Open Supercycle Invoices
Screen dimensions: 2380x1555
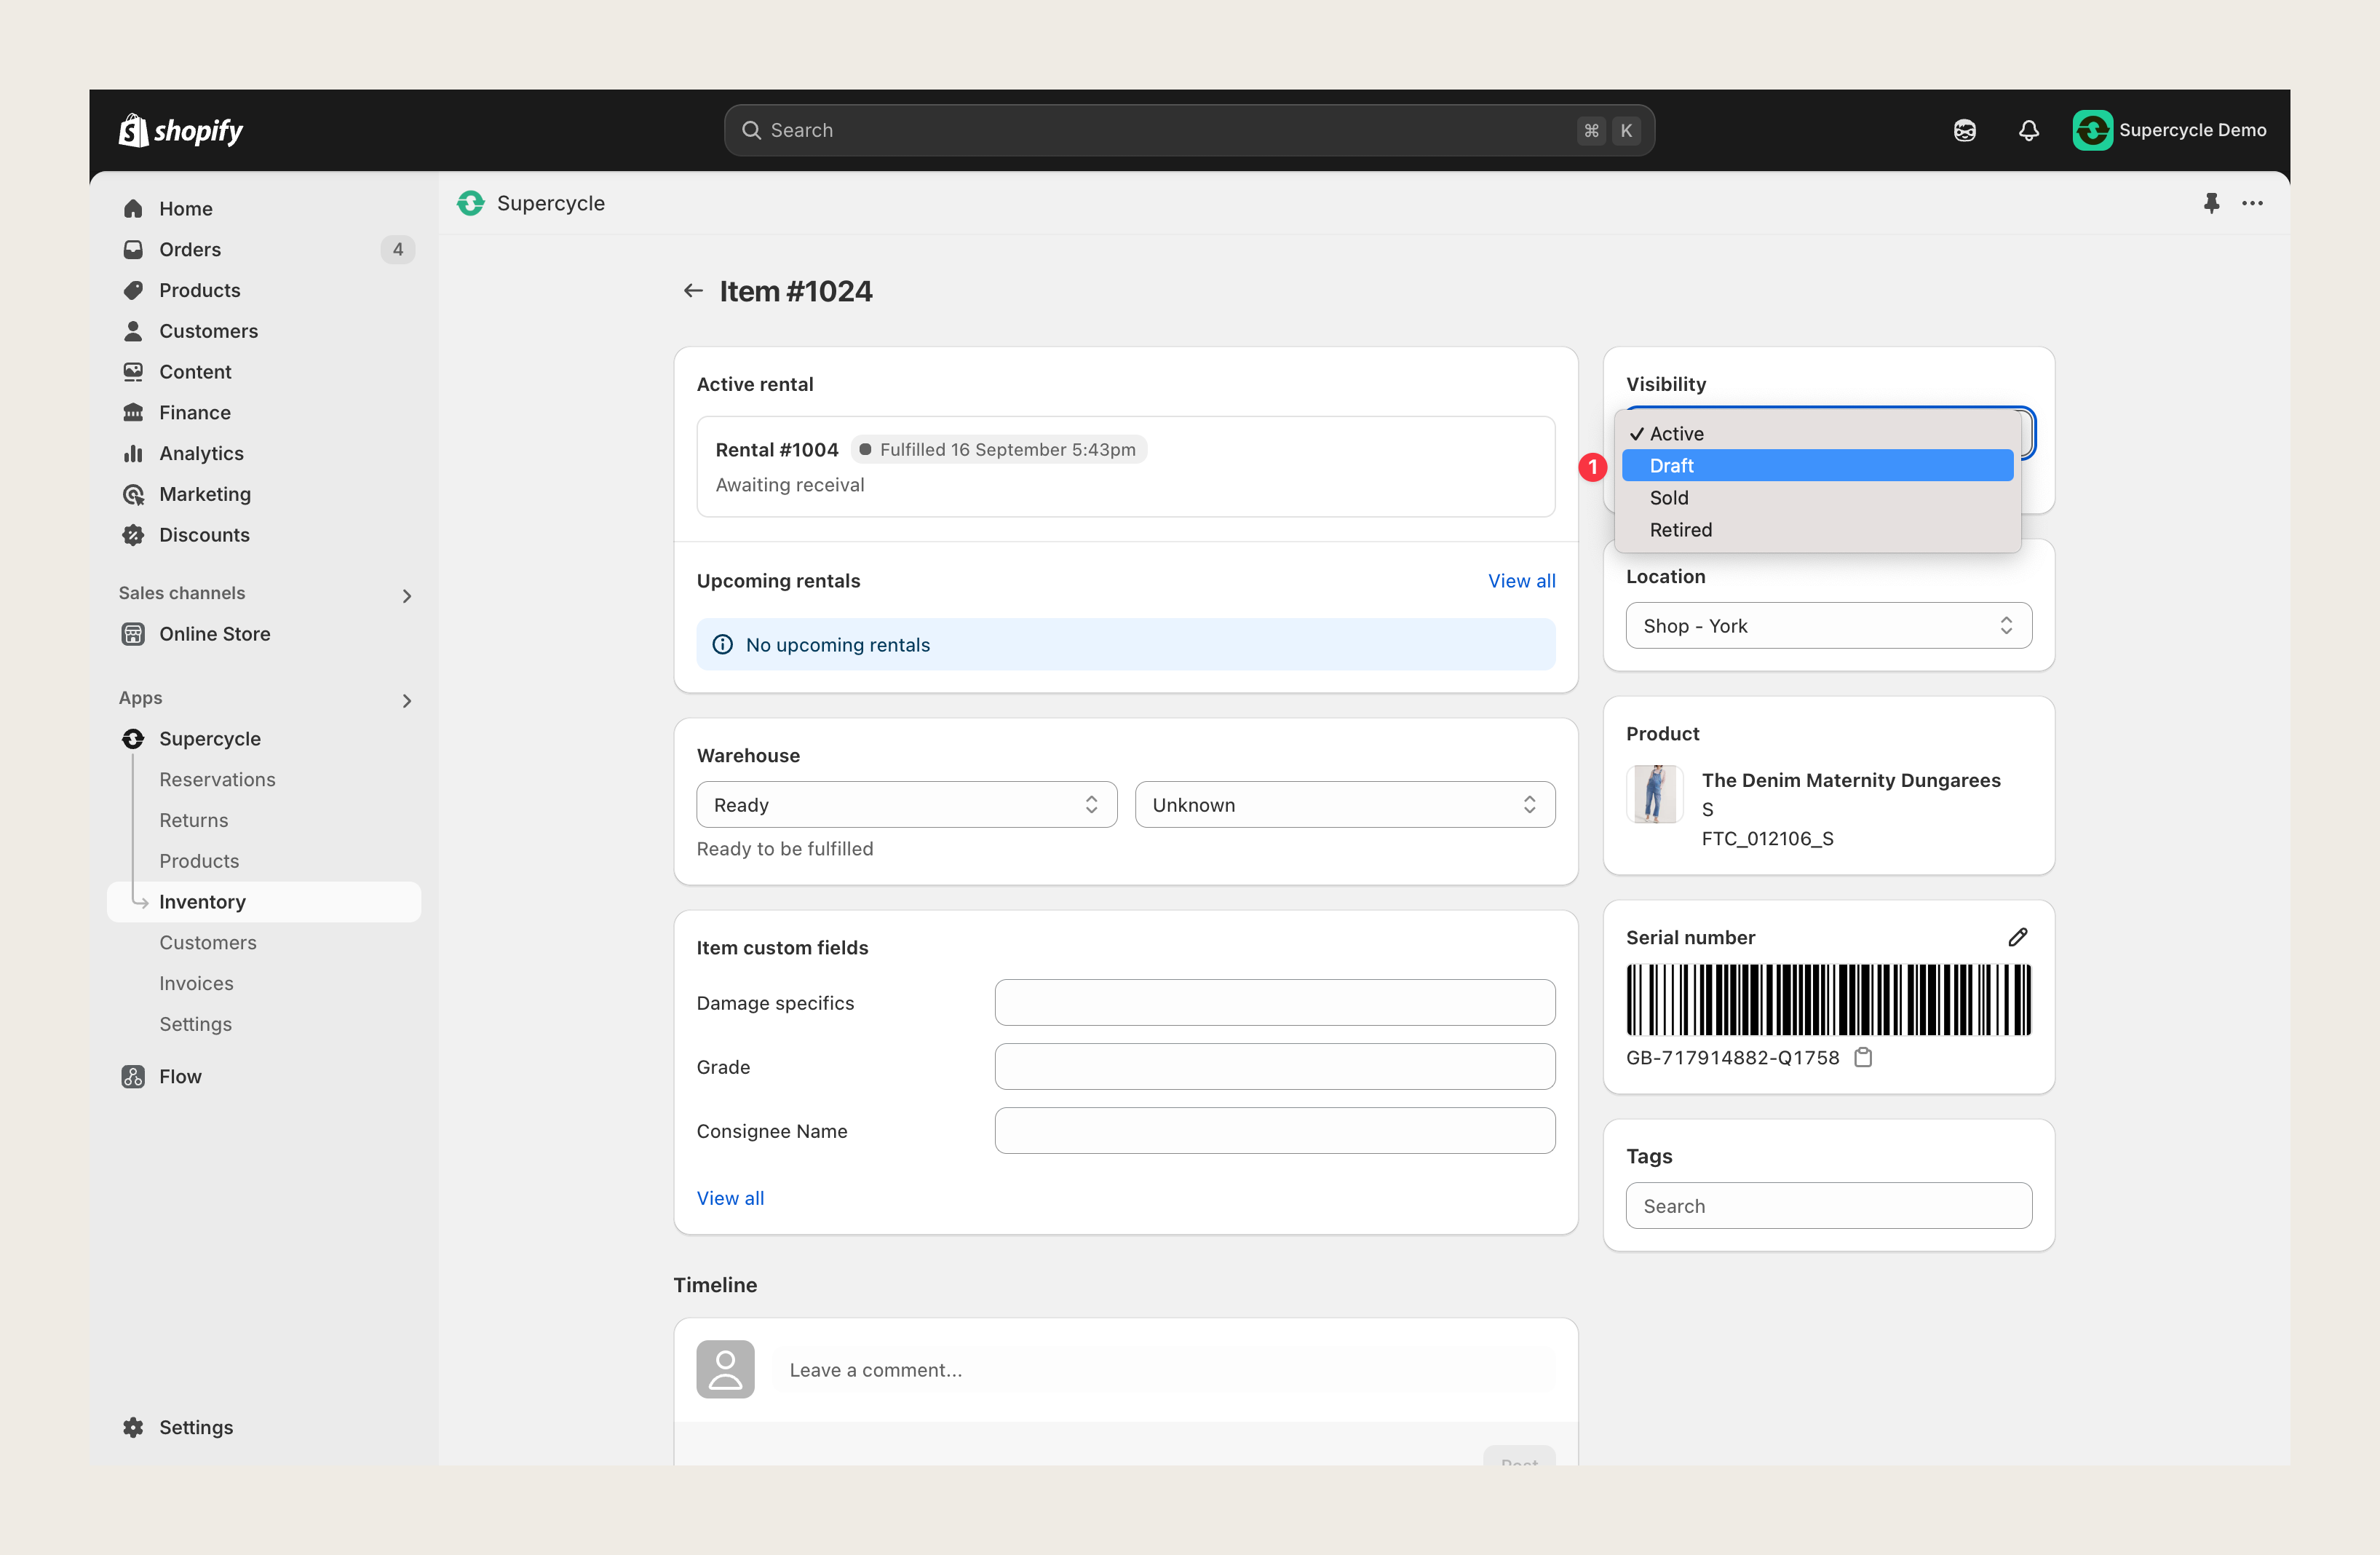coord(196,983)
